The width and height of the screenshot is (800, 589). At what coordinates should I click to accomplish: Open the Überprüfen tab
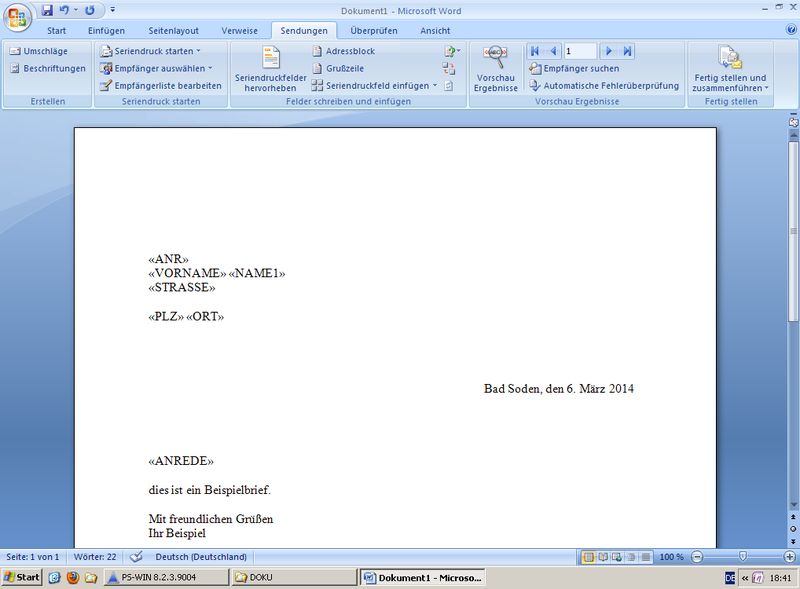(373, 31)
